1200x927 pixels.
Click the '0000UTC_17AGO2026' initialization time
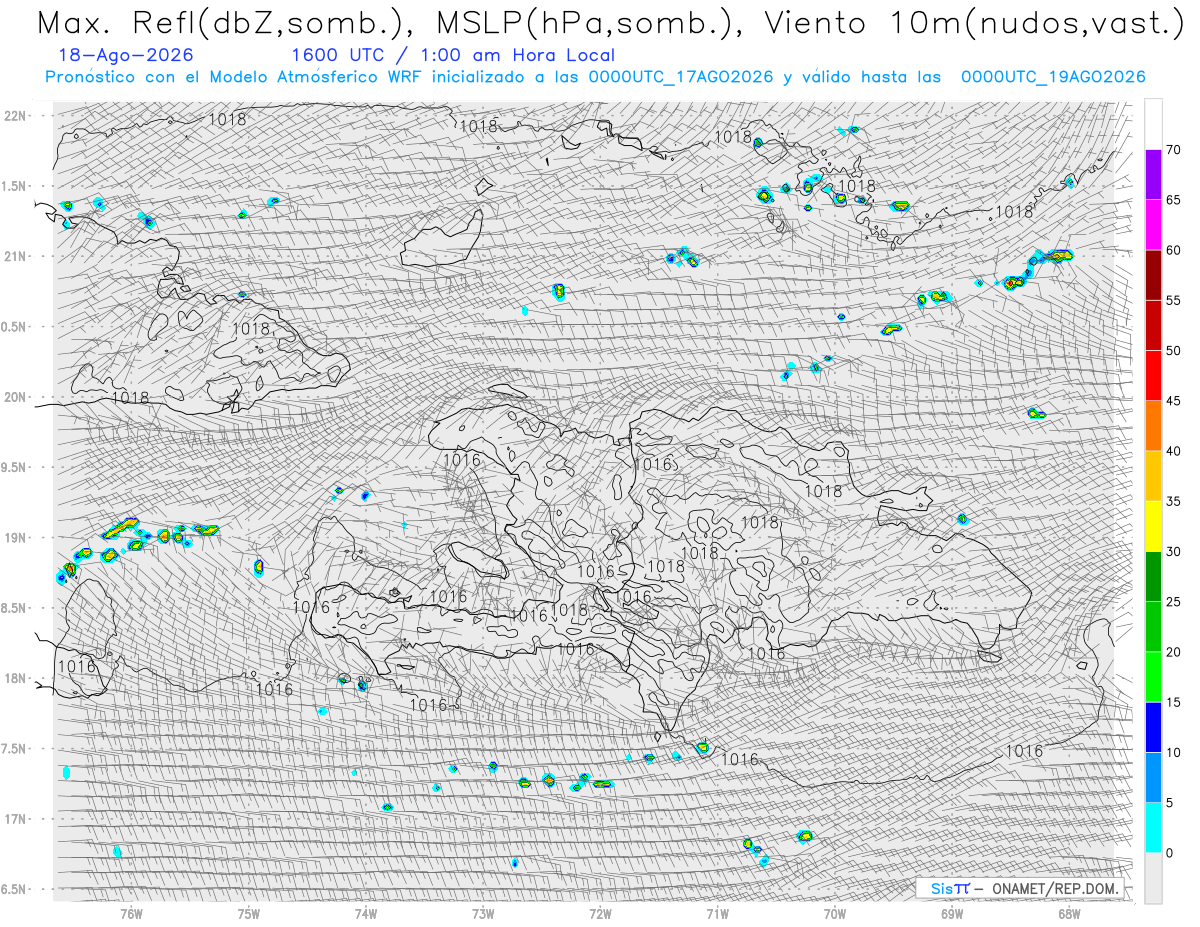681,77
